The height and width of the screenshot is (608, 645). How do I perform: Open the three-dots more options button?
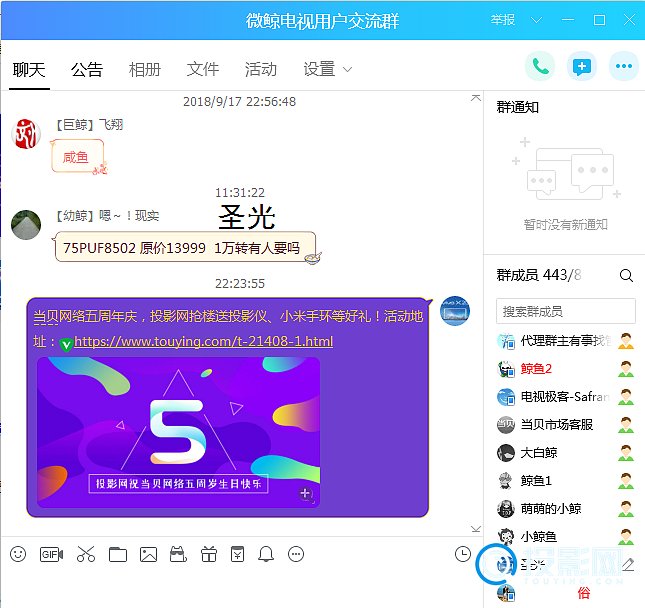click(x=624, y=66)
